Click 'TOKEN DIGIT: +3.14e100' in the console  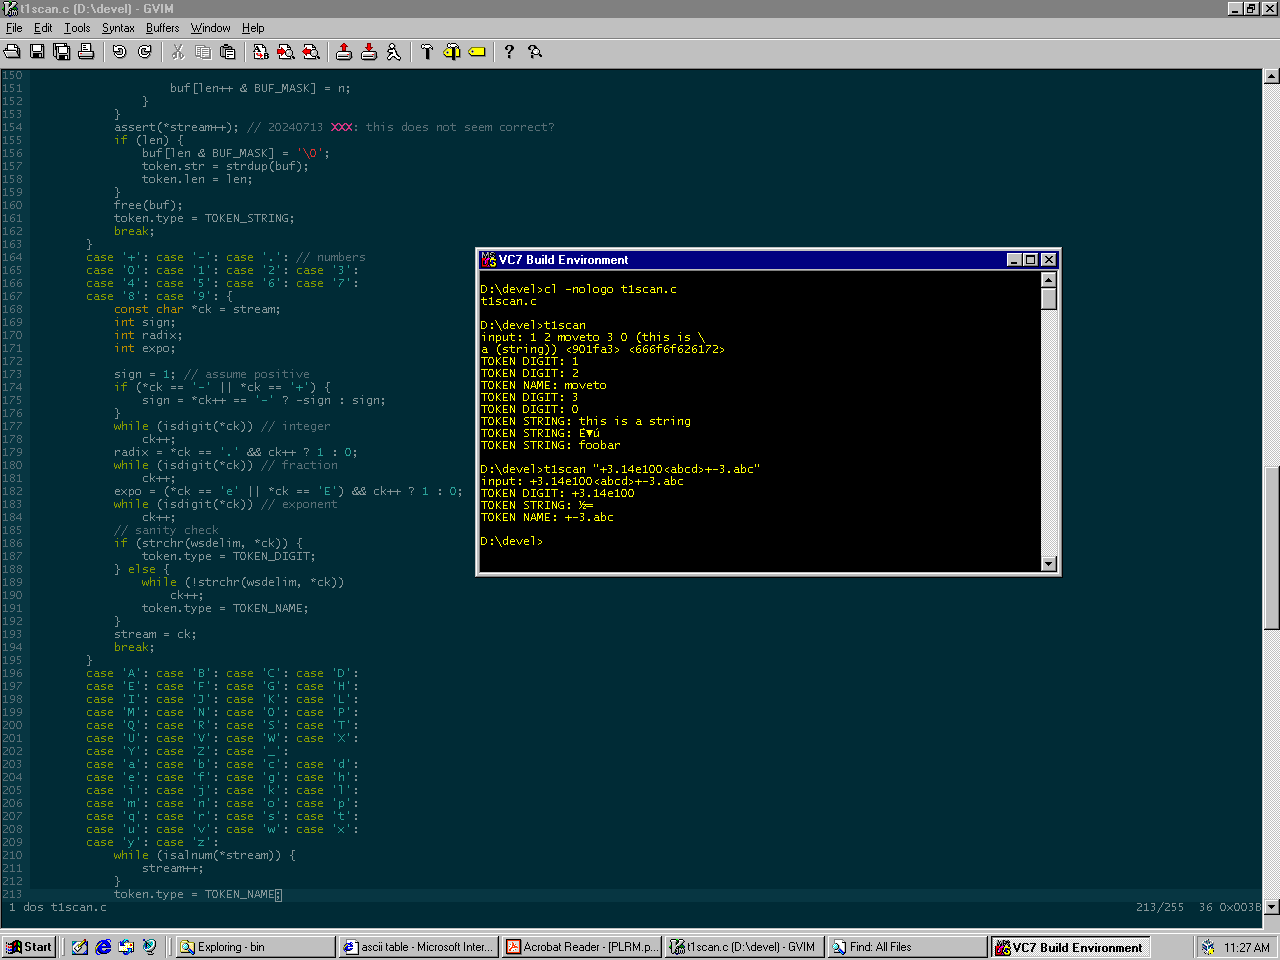point(557,493)
